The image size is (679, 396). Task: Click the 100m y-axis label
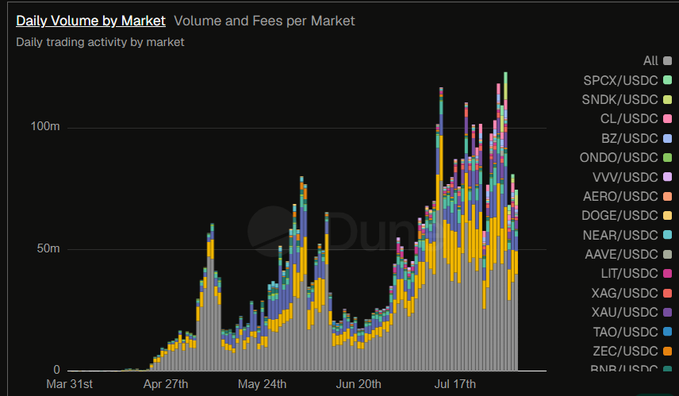point(45,127)
